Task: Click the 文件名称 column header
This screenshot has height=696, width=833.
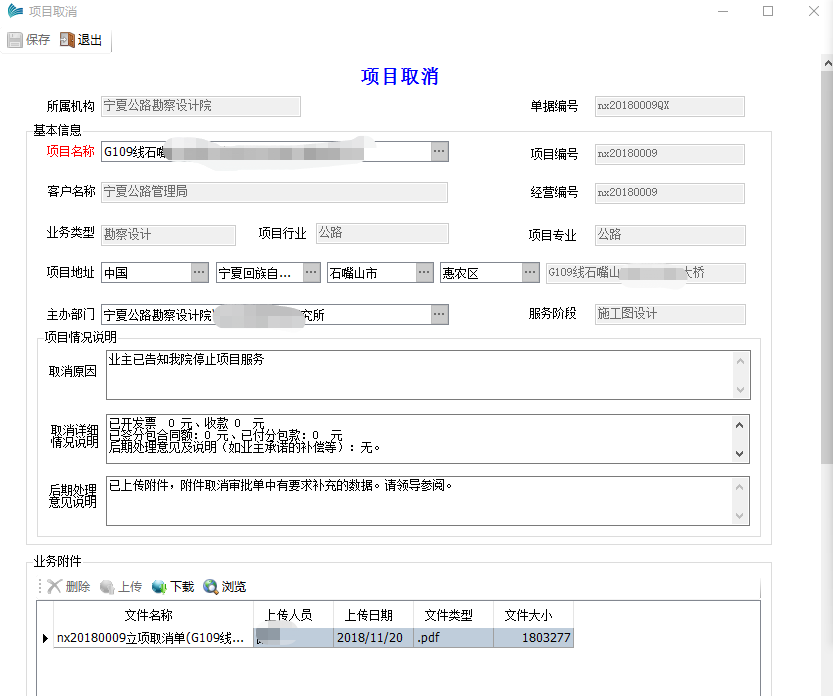Action: pos(148,615)
